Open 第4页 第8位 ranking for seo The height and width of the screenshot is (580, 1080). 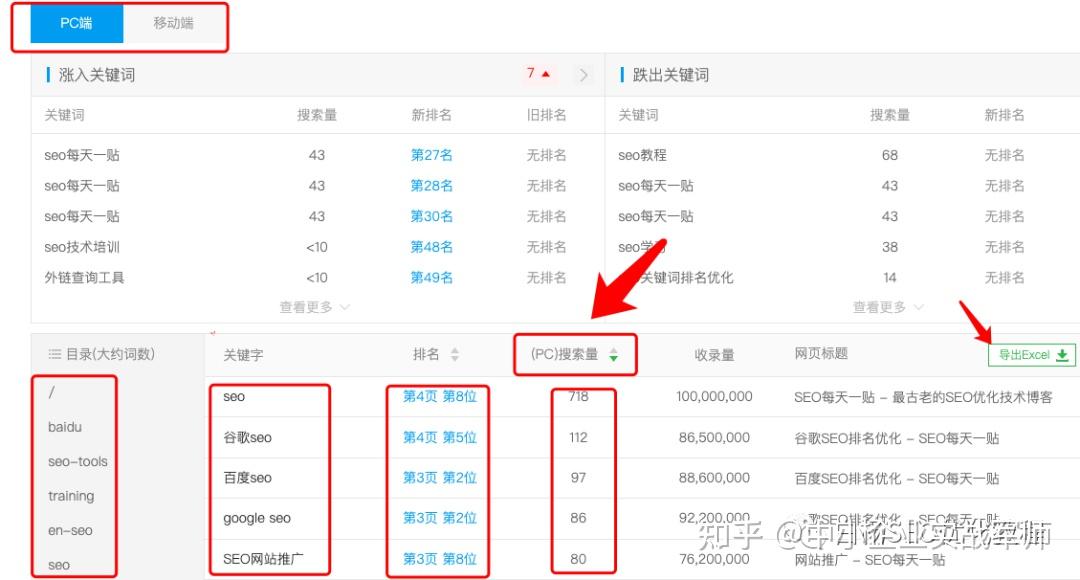pyautogui.click(x=439, y=397)
